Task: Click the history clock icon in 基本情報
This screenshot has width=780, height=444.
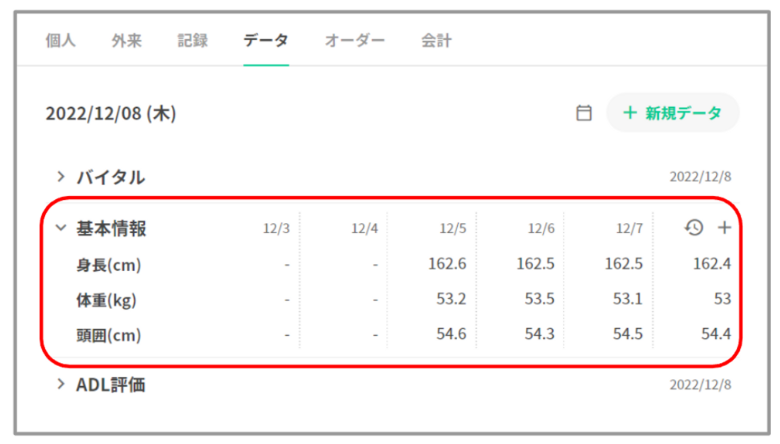Action: pos(694,228)
